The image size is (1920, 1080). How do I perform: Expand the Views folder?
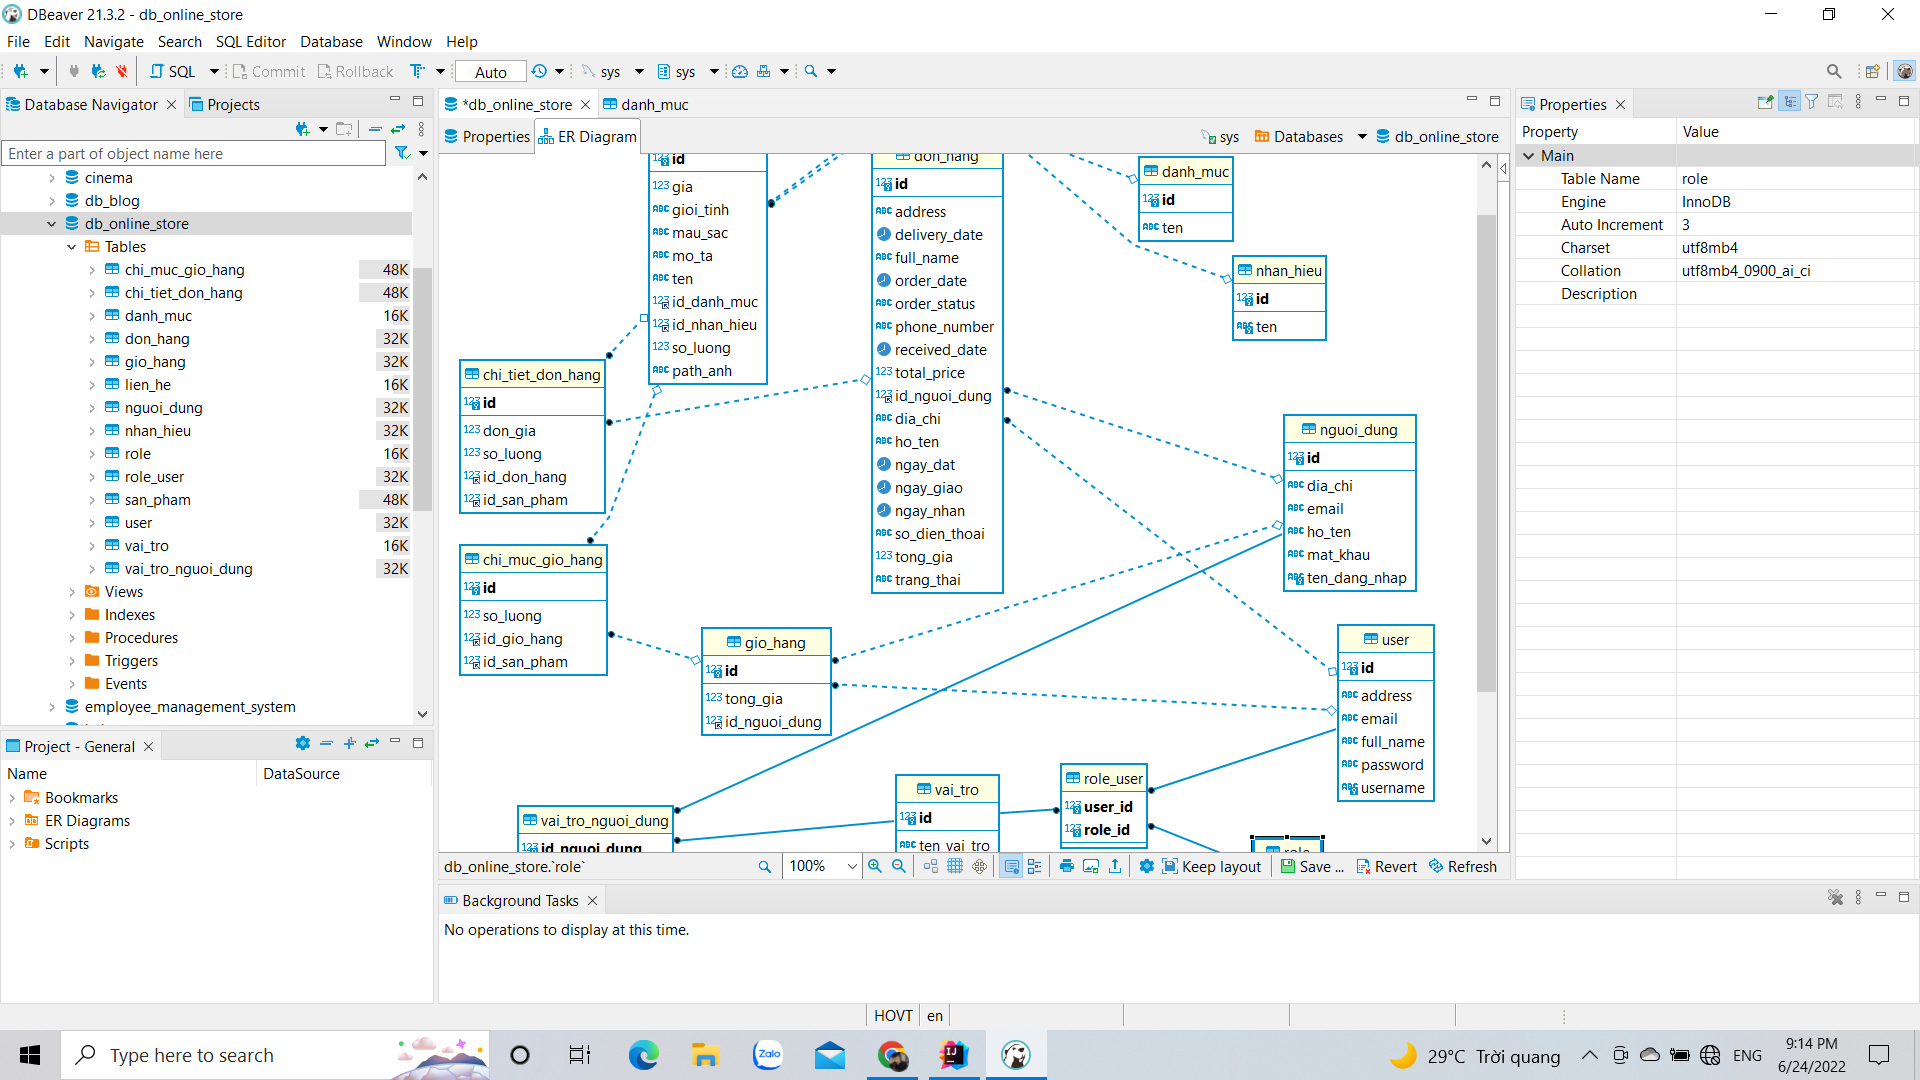click(72, 592)
